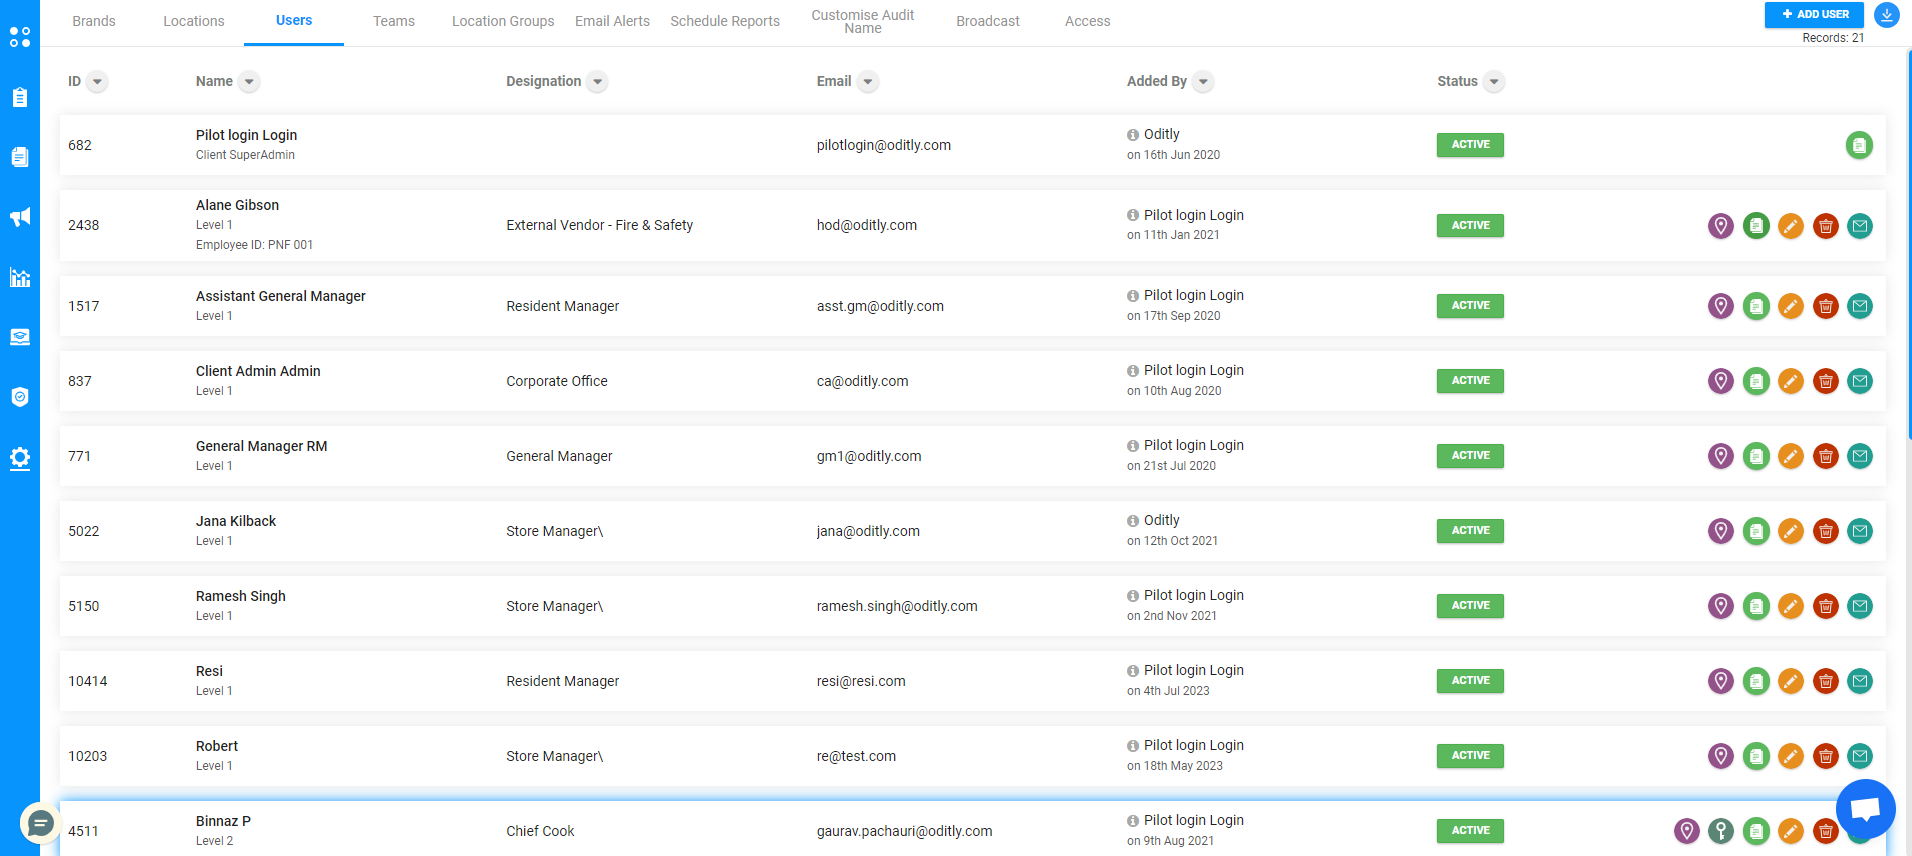Open the Added By column filter dropdown
The width and height of the screenshot is (1912, 856).
[x=1204, y=82]
